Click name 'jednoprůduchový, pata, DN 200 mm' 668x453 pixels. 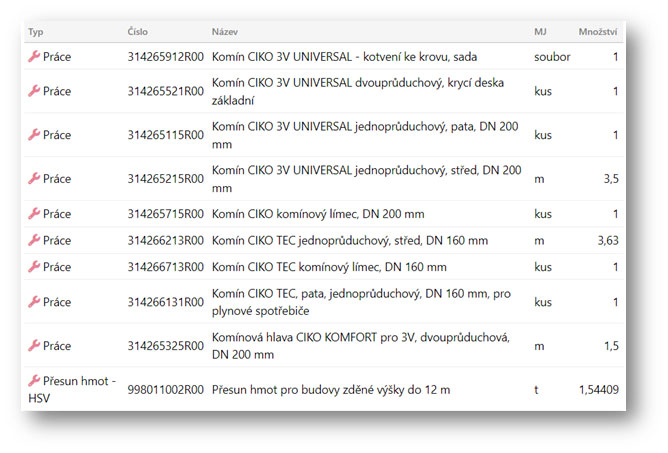point(365,135)
